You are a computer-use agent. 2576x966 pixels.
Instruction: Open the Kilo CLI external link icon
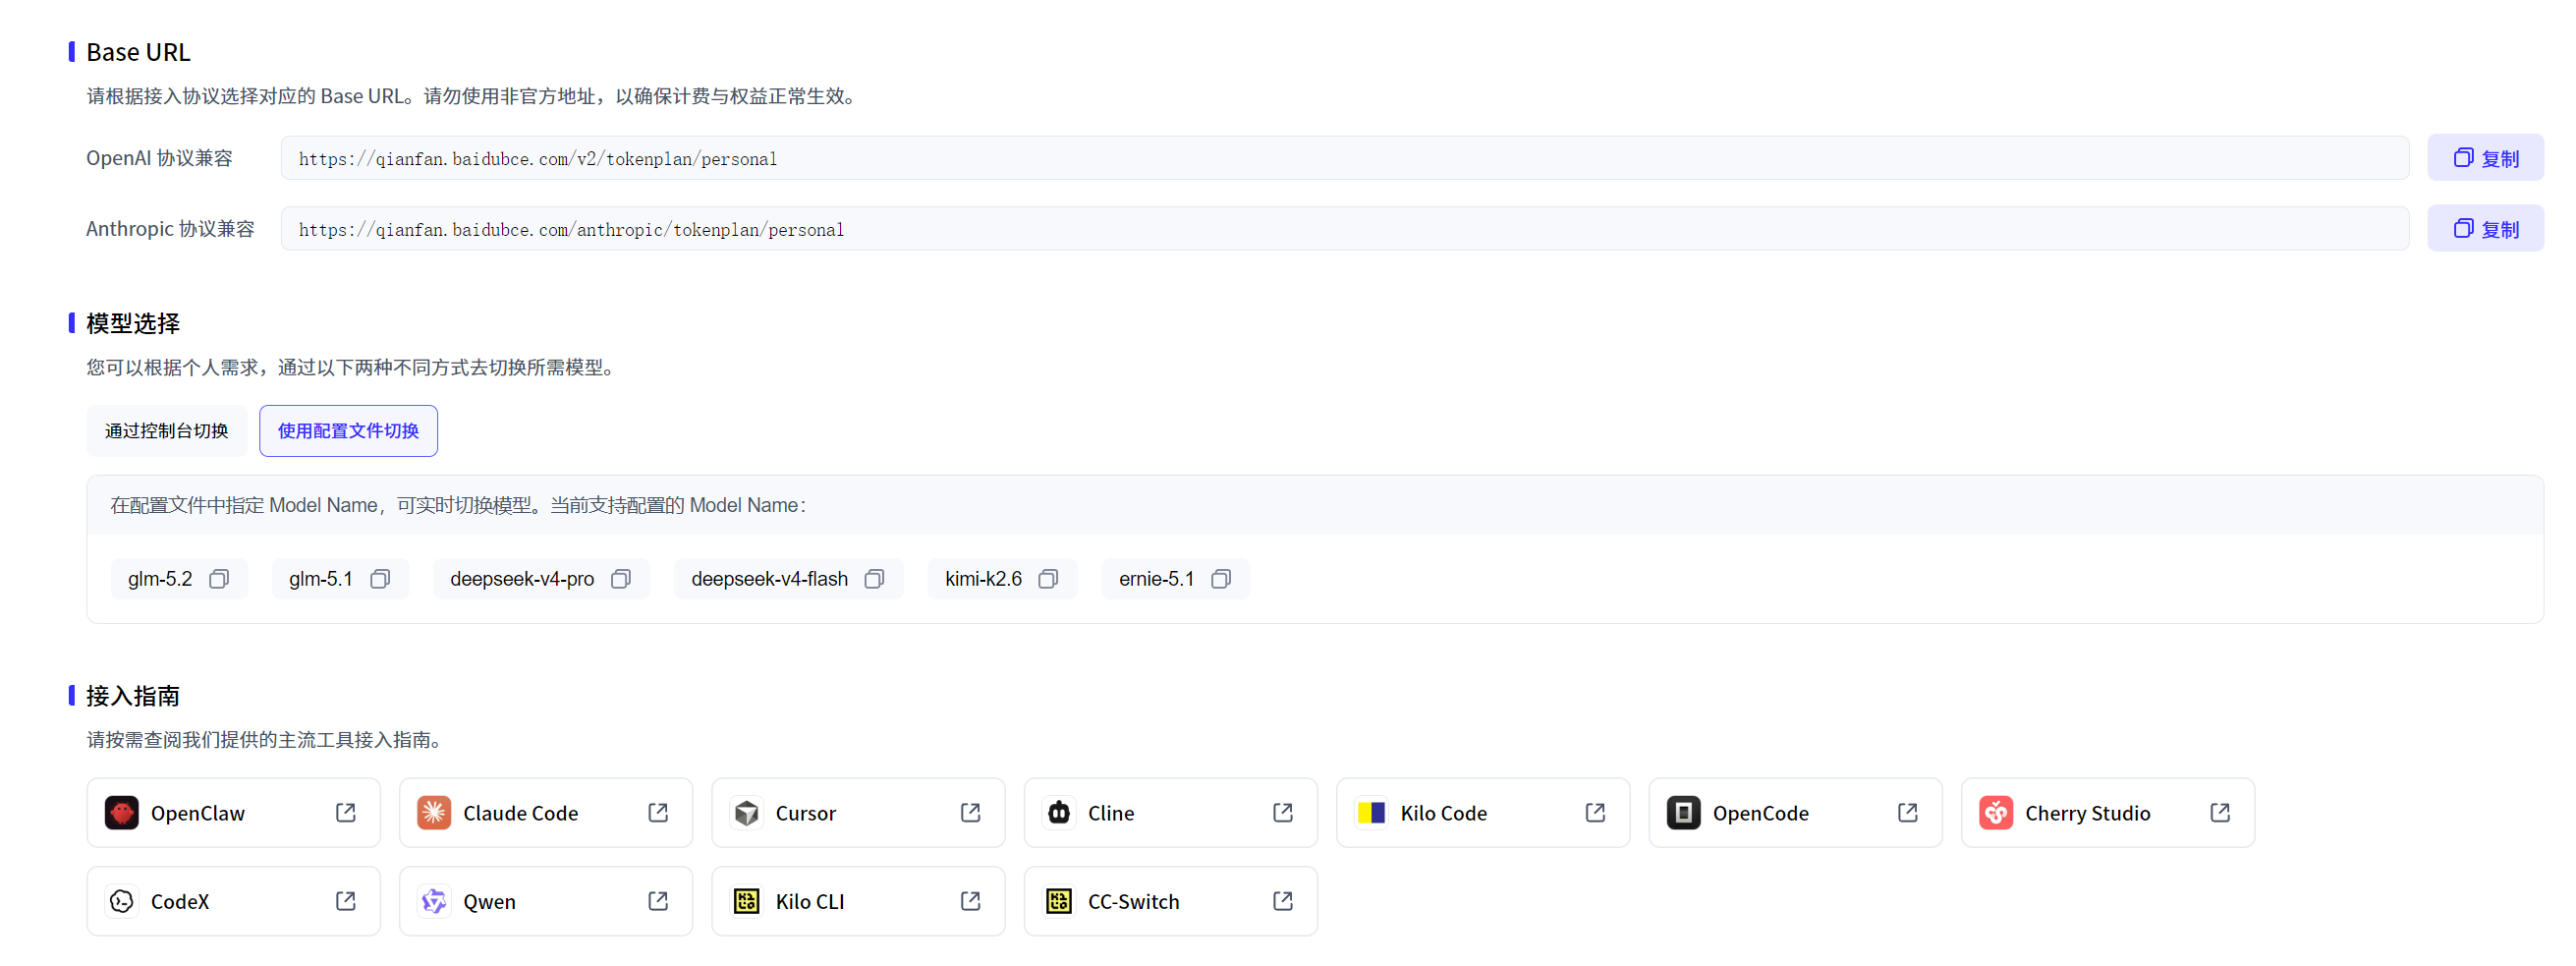point(971,901)
